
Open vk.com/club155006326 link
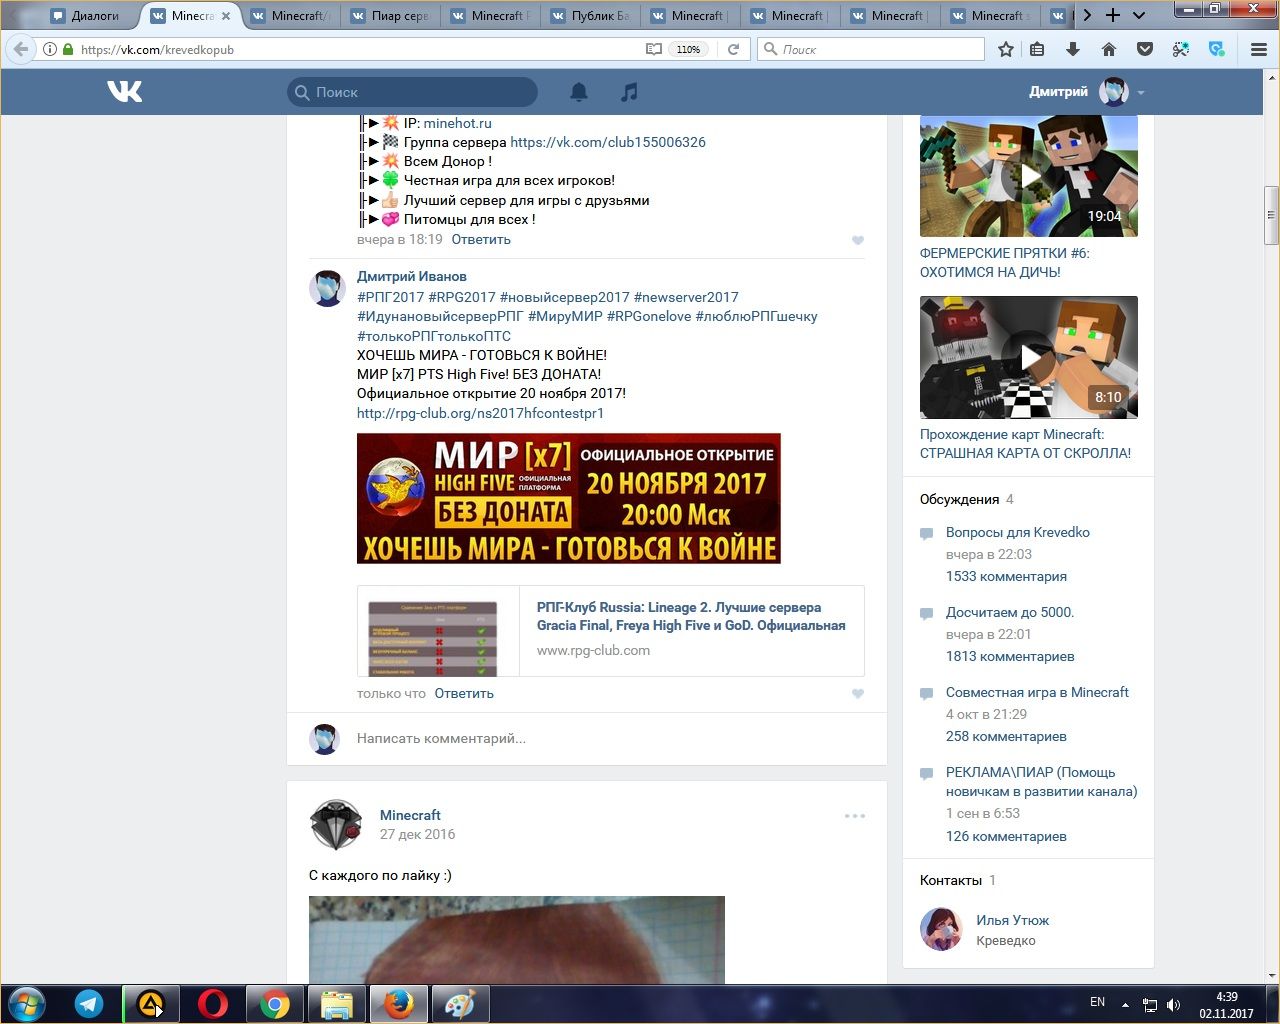coord(608,142)
